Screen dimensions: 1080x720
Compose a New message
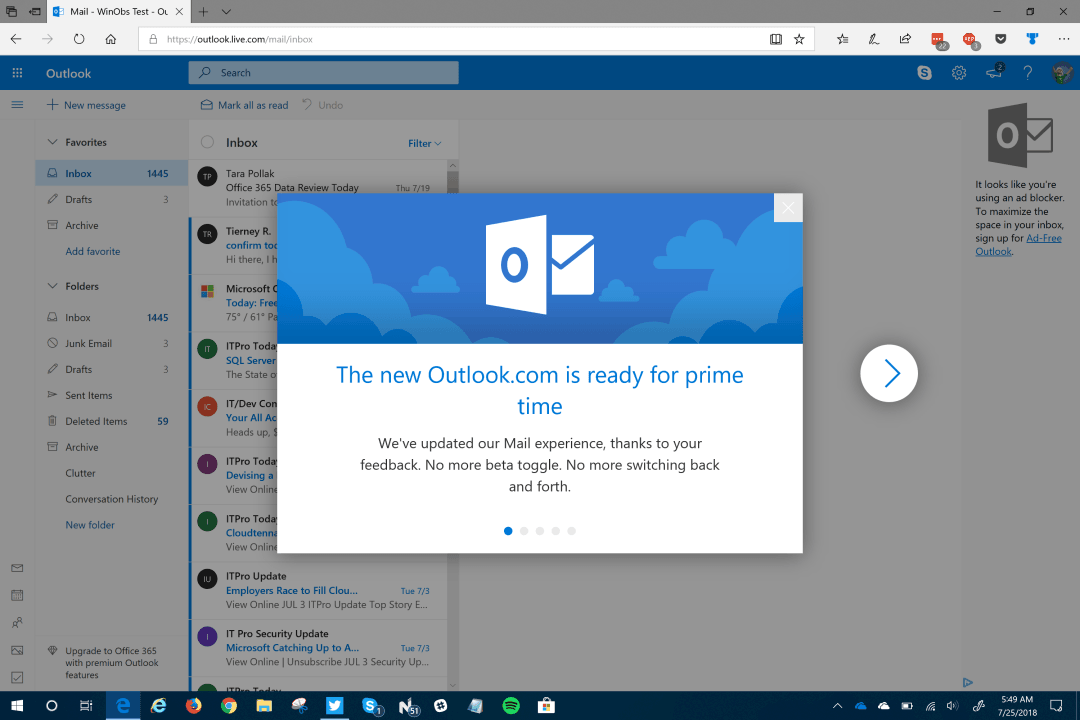[x=86, y=105]
